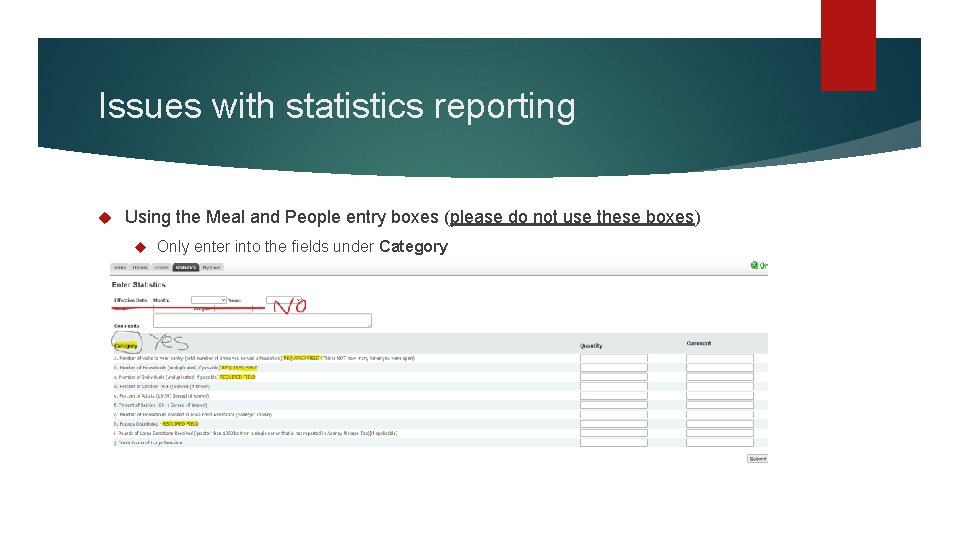This screenshot has width=960, height=540.
Task: Click underlined text "please do not use these boxes"
Action: point(572,217)
